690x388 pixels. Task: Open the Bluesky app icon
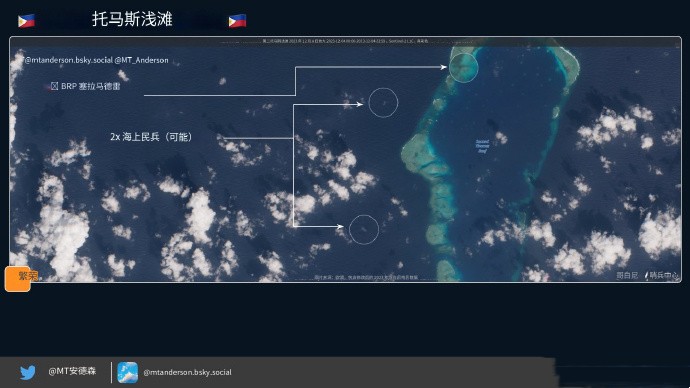pyautogui.click(x=128, y=372)
